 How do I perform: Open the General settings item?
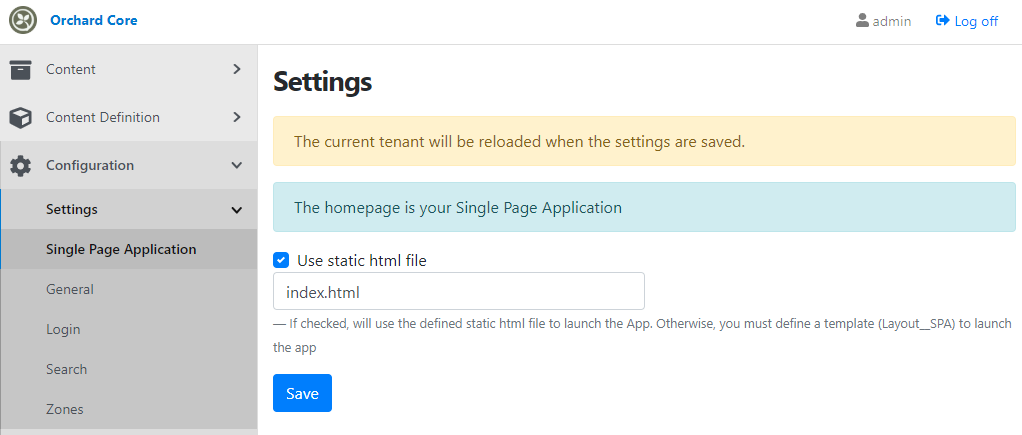pos(70,289)
